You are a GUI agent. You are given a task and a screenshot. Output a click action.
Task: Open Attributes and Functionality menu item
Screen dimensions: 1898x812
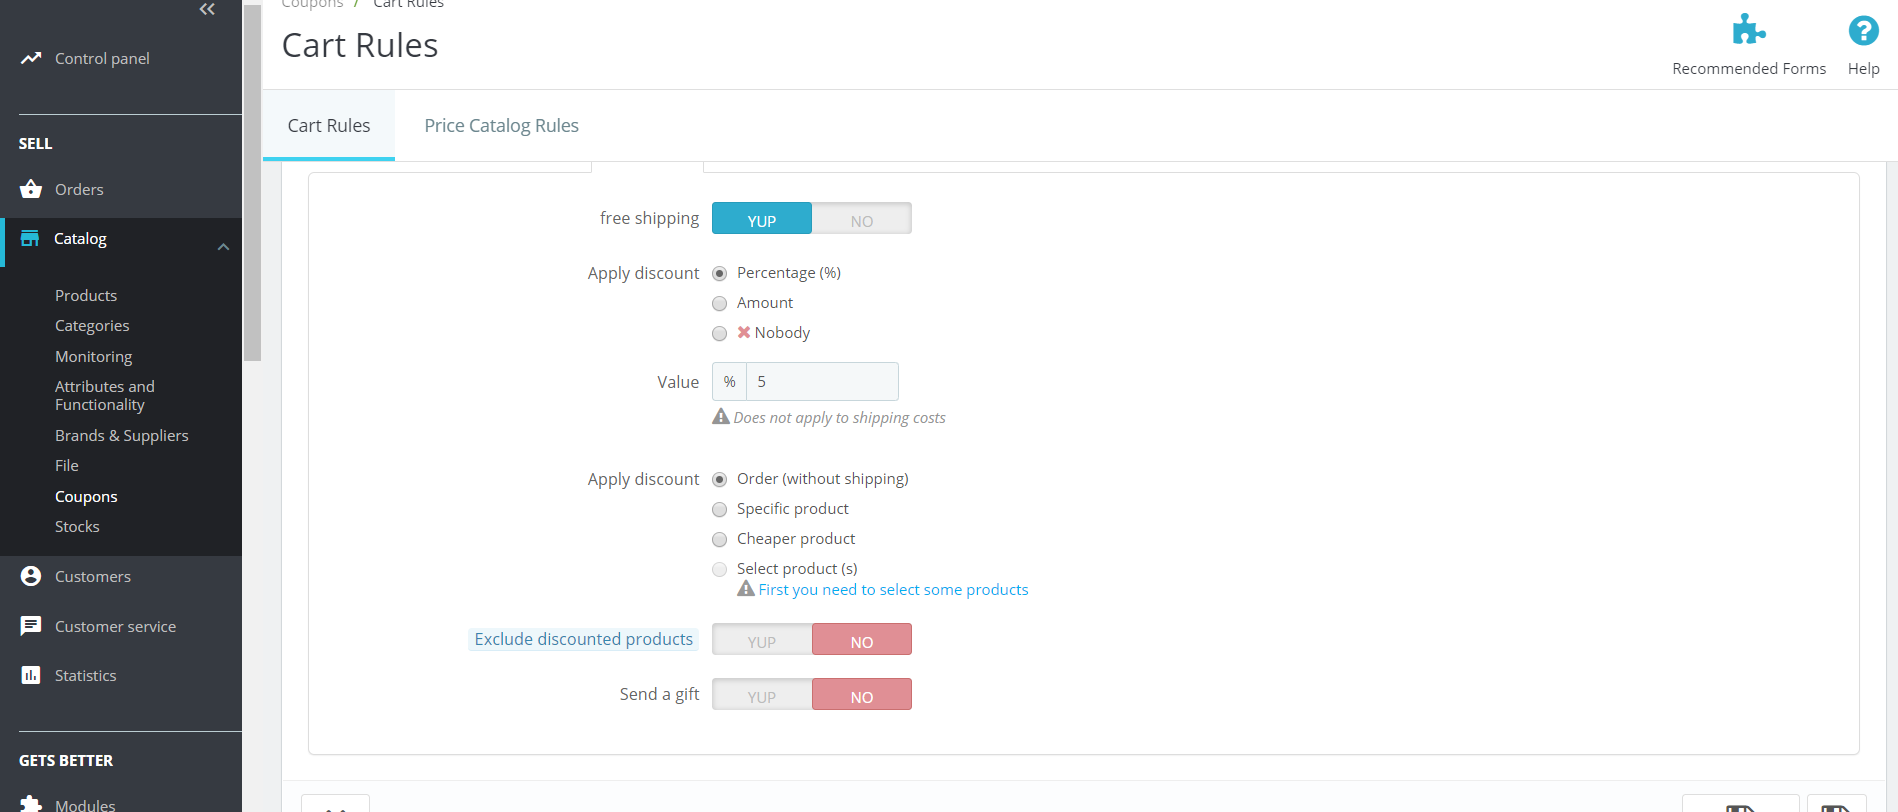pyautogui.click(x=105, y=395)
